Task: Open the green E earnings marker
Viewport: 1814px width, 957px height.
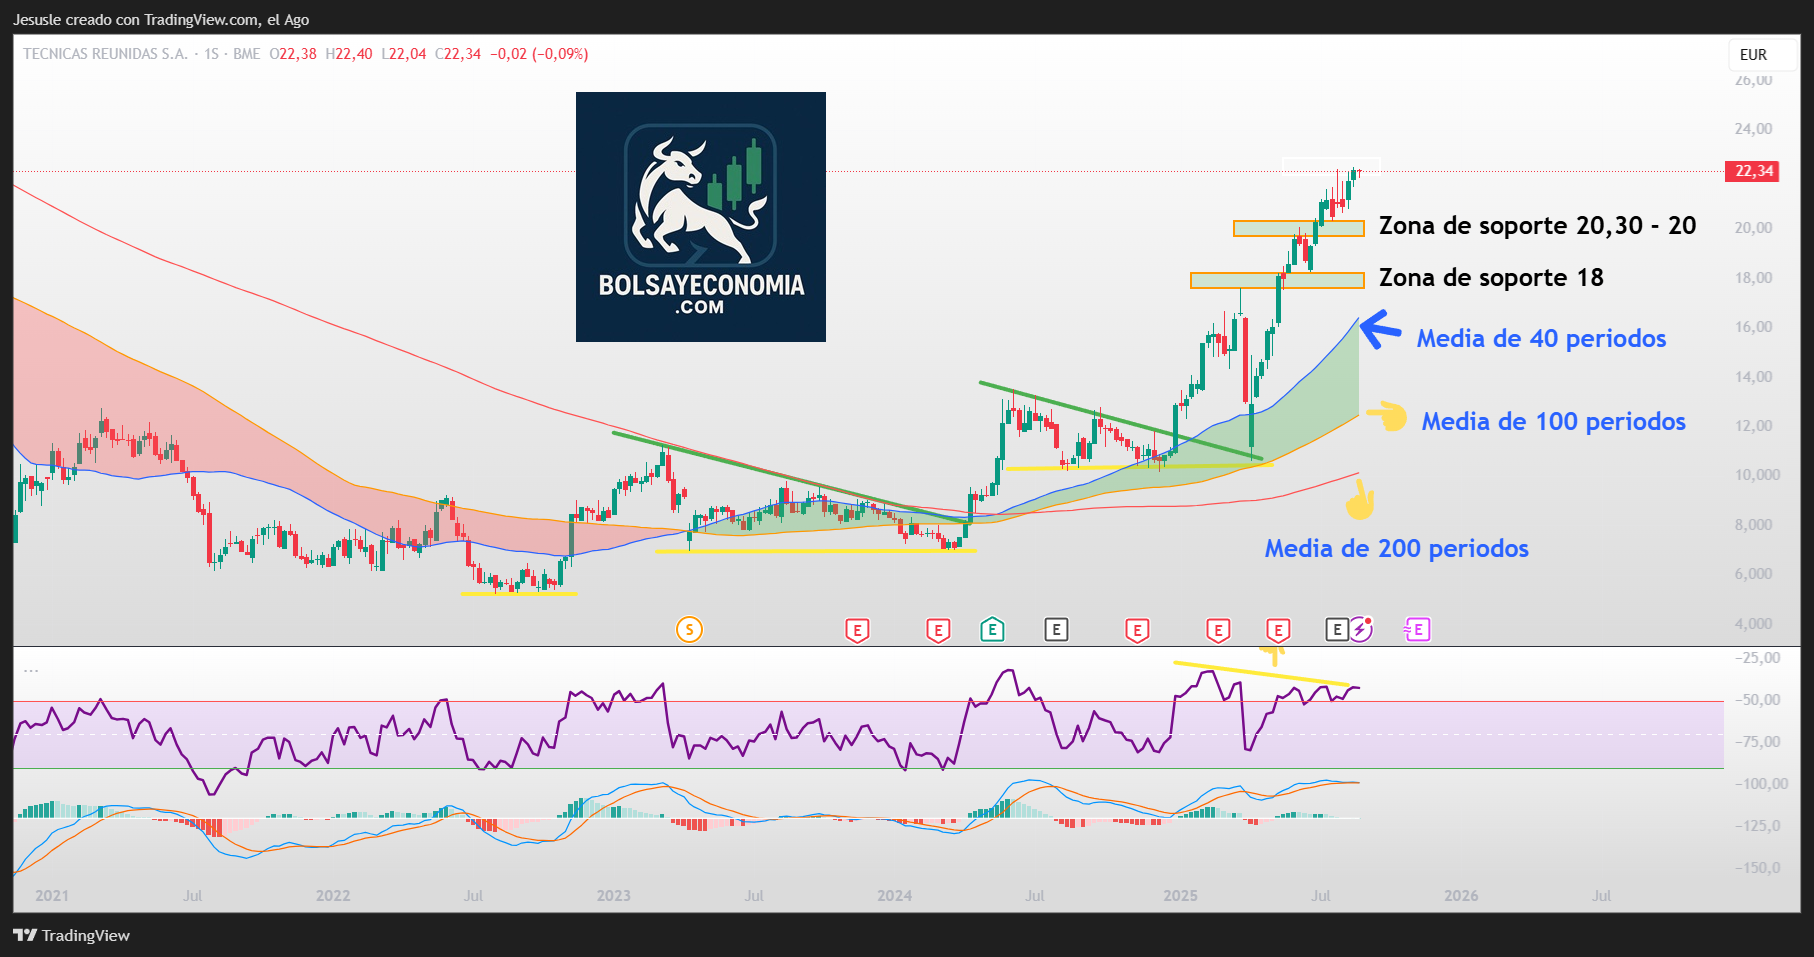Action: [992, 629]
